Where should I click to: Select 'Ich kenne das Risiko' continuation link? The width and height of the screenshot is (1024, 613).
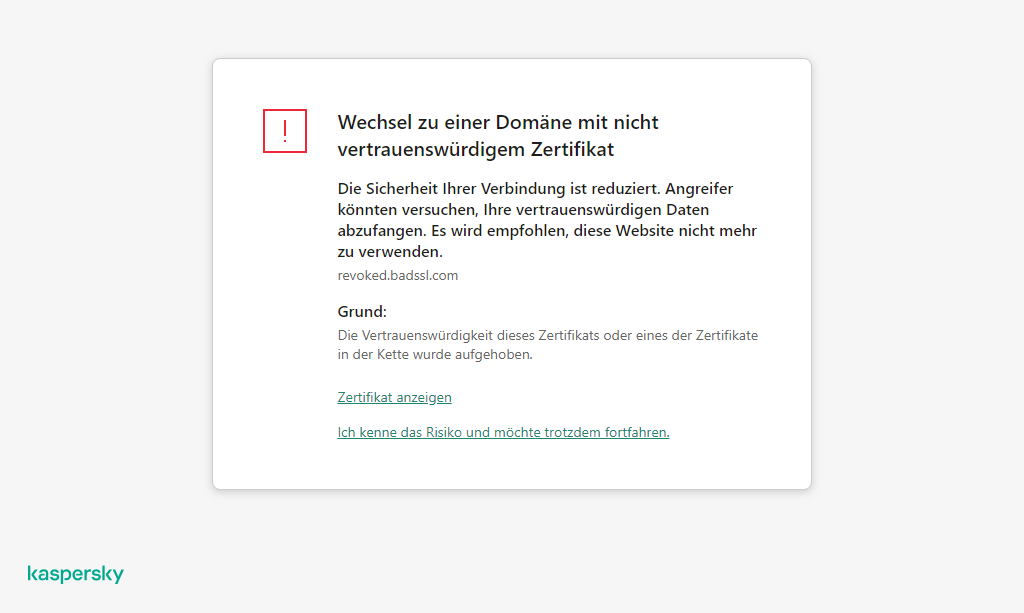click(503, 432)
